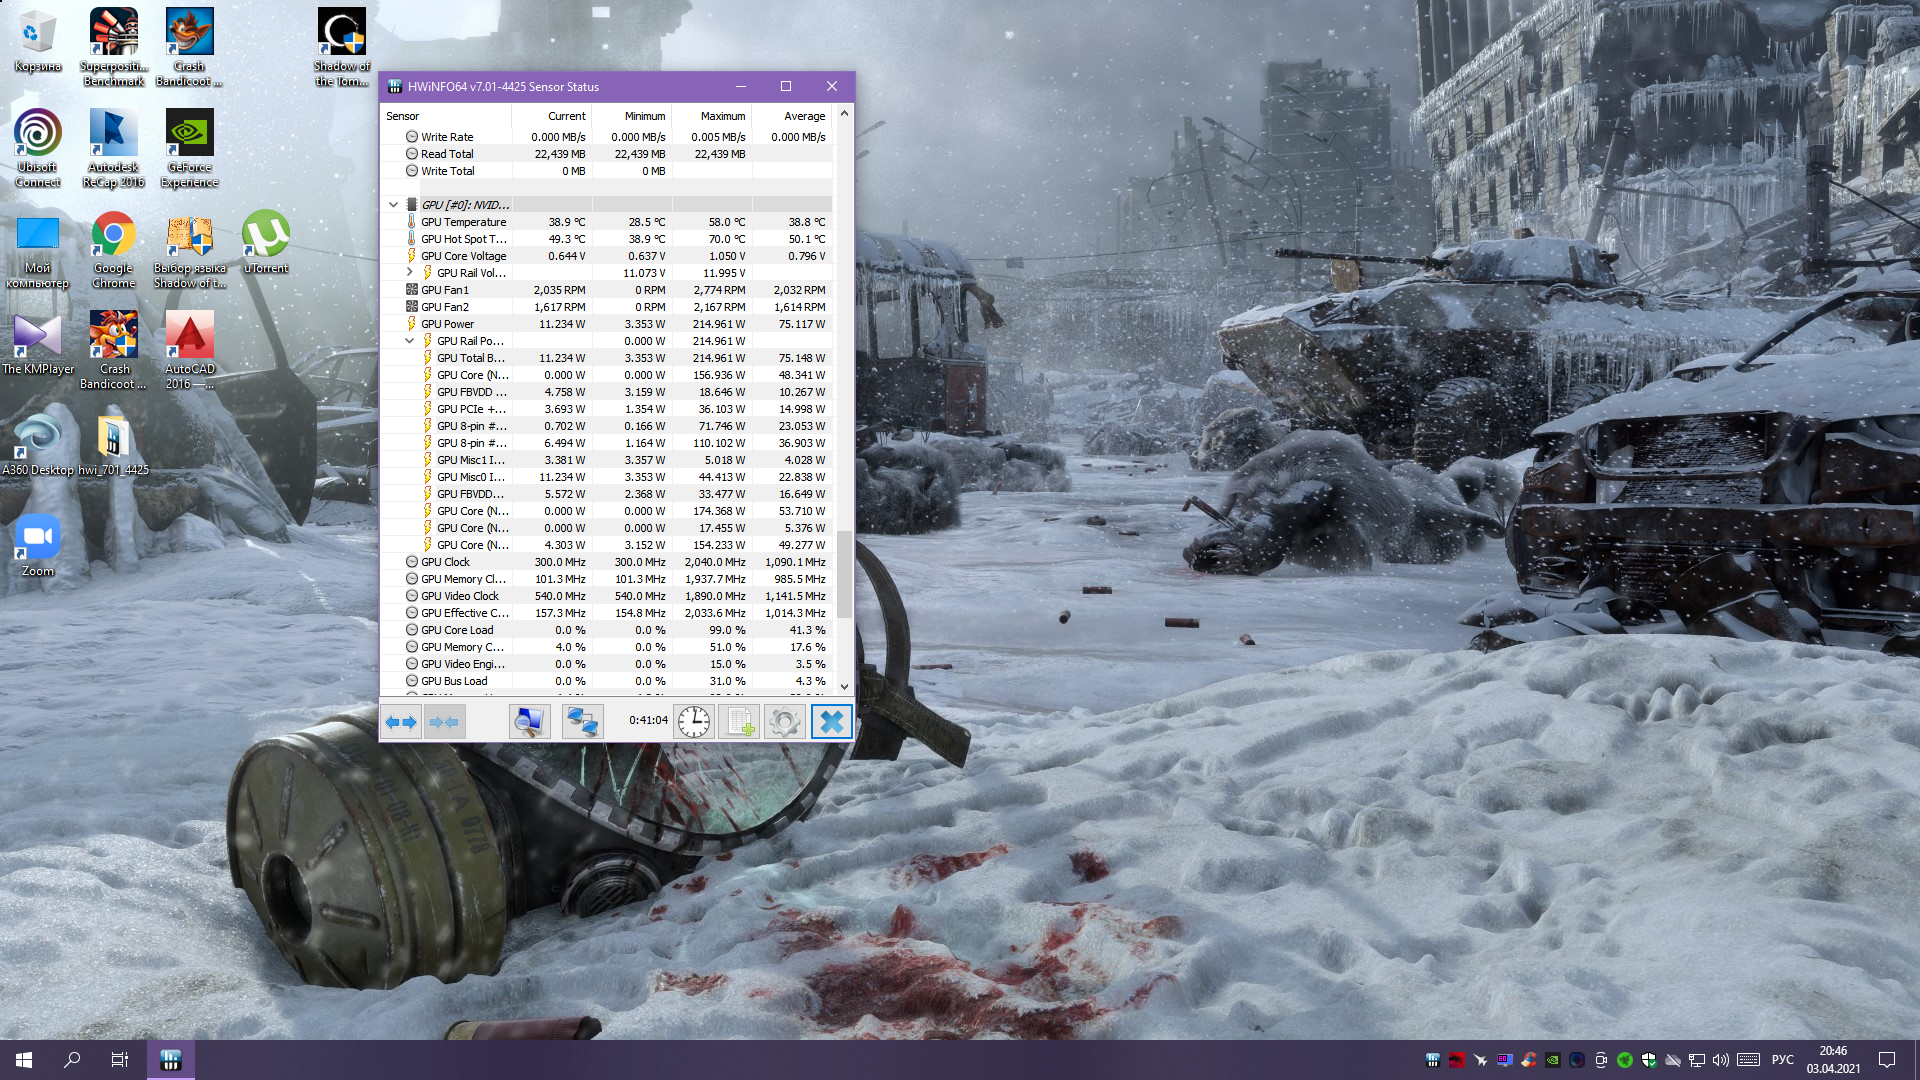1920x1080 pixels.
Task: Click the Maximum column header
Action: 722,116
